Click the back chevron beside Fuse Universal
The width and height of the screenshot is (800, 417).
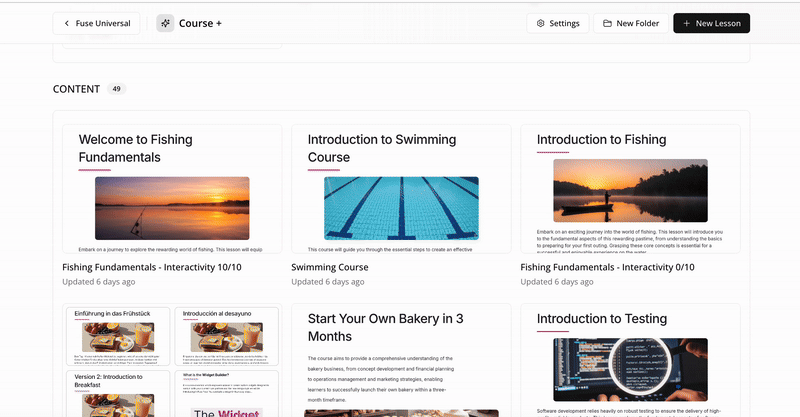(68, 23)
